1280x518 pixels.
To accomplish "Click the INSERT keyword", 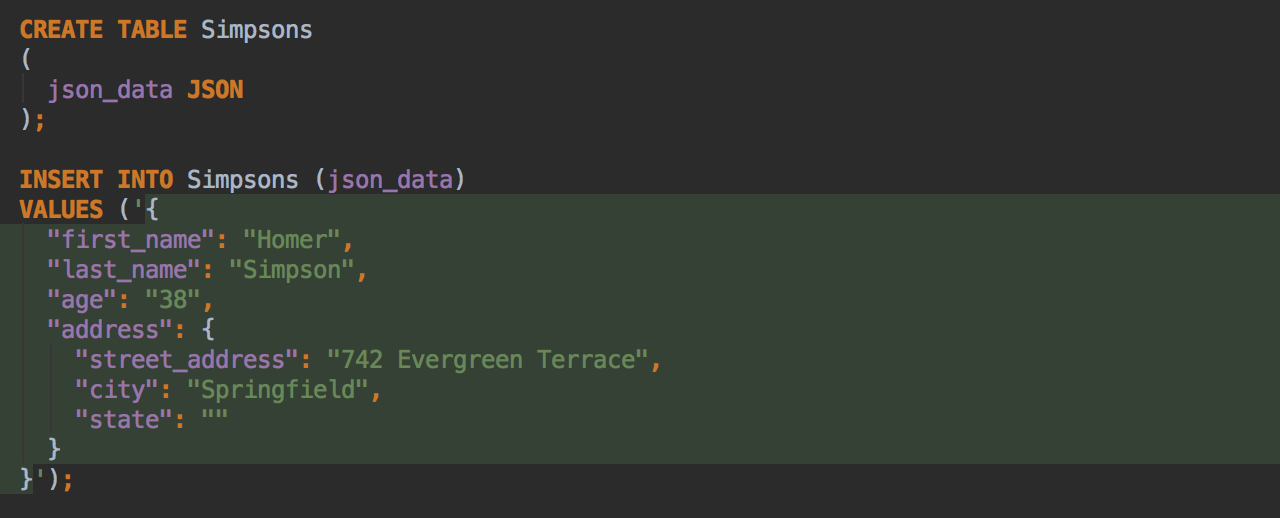I will click(61, 180).
